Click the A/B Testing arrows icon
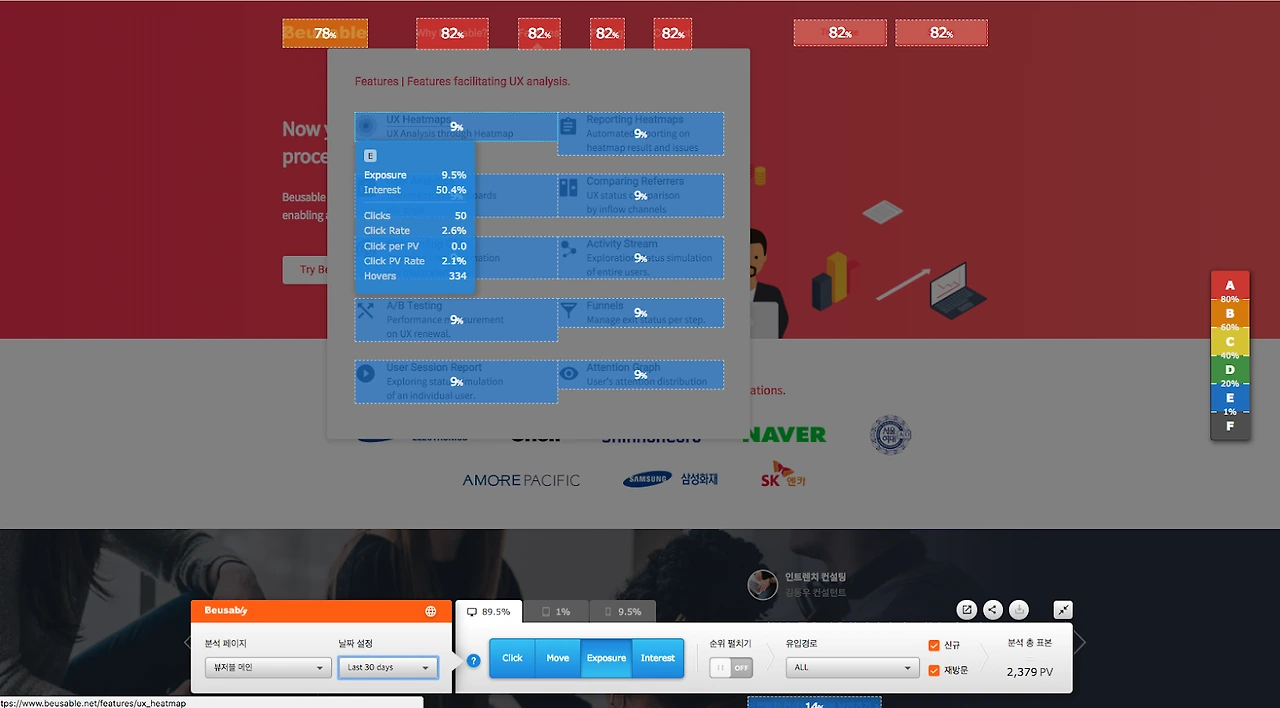Screen dimensions: 1280x708 point(366,311)
